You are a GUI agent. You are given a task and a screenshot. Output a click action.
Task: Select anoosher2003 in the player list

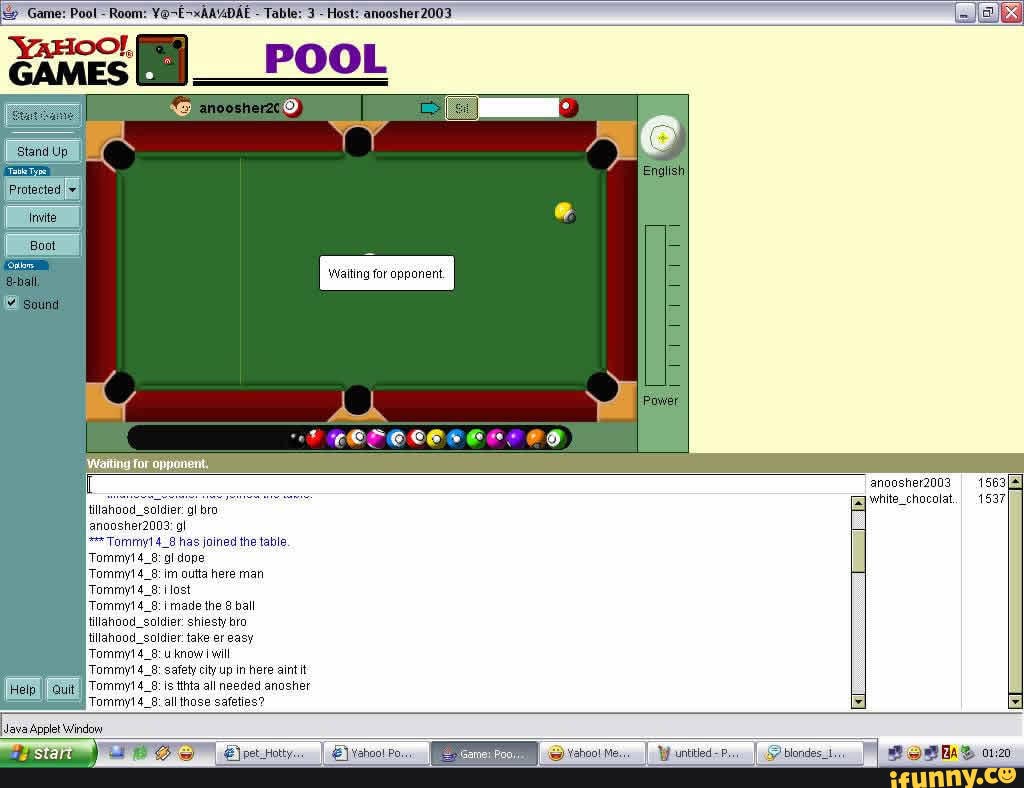pyautogui.click(x=910, y=482)
